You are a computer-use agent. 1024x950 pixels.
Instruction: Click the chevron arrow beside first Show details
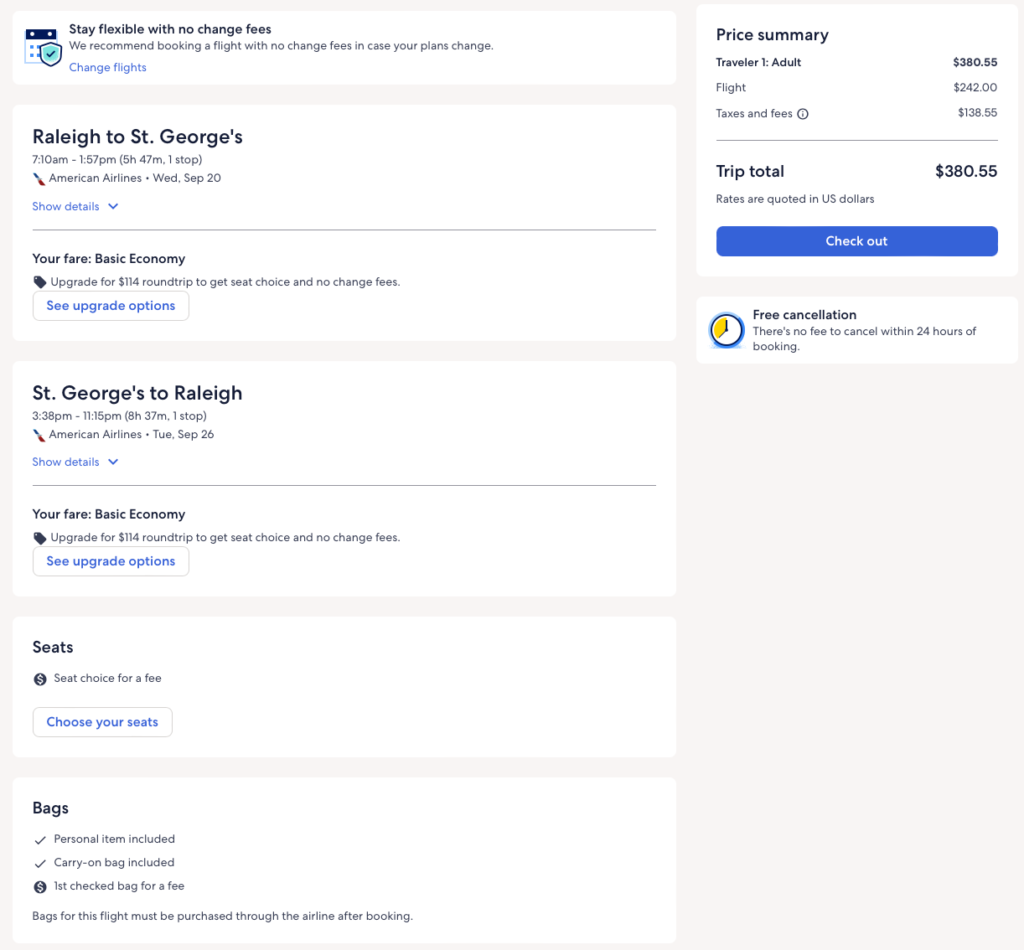[113, 207]
